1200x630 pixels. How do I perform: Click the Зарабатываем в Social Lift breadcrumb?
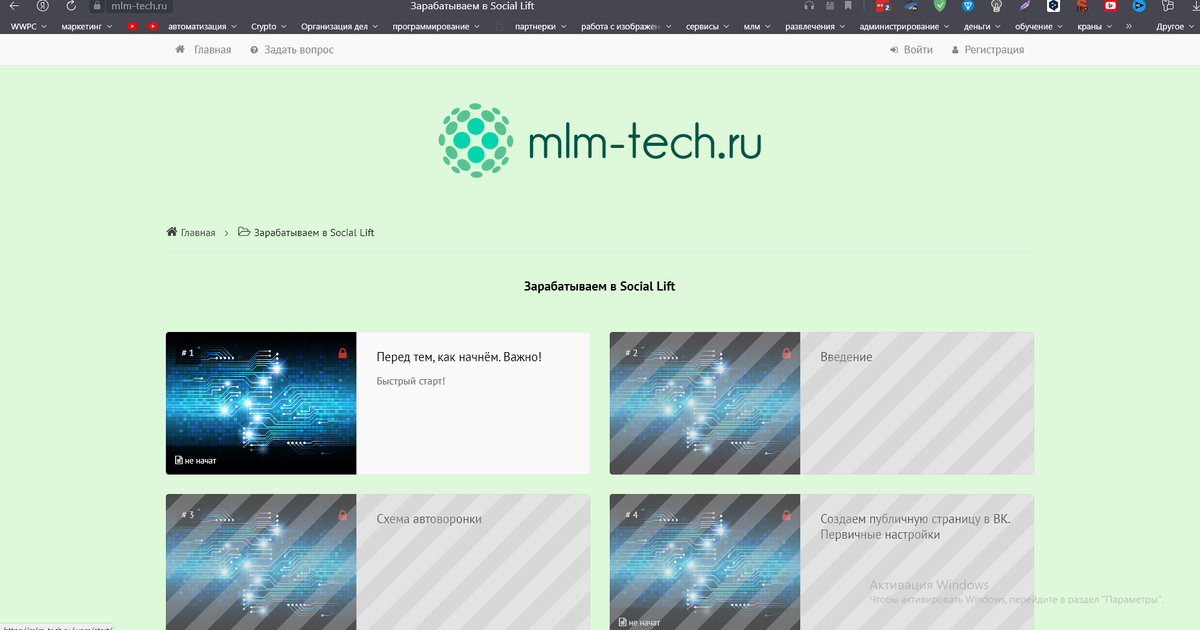[314, 233]
